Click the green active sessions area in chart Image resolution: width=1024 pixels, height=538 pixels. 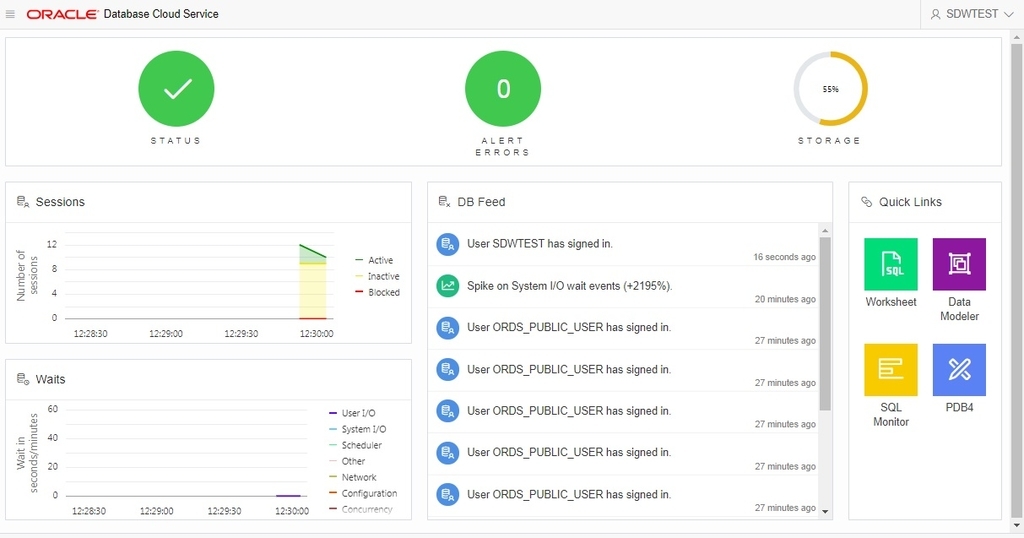point(310,257)
